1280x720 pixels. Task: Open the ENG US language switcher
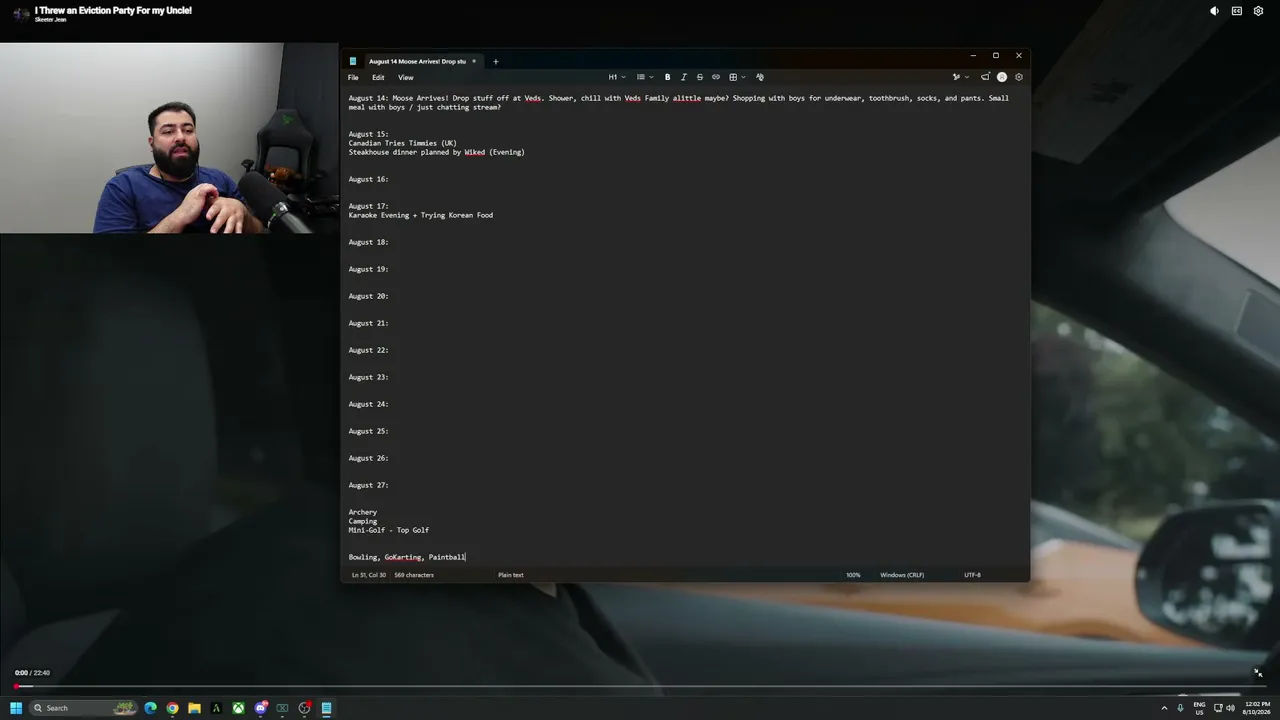tap(1199, 708)
